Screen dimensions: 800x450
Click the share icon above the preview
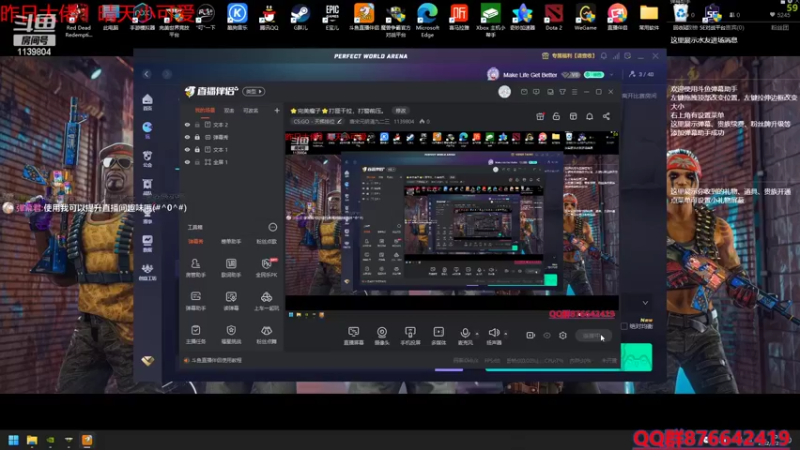coord(606,116)
